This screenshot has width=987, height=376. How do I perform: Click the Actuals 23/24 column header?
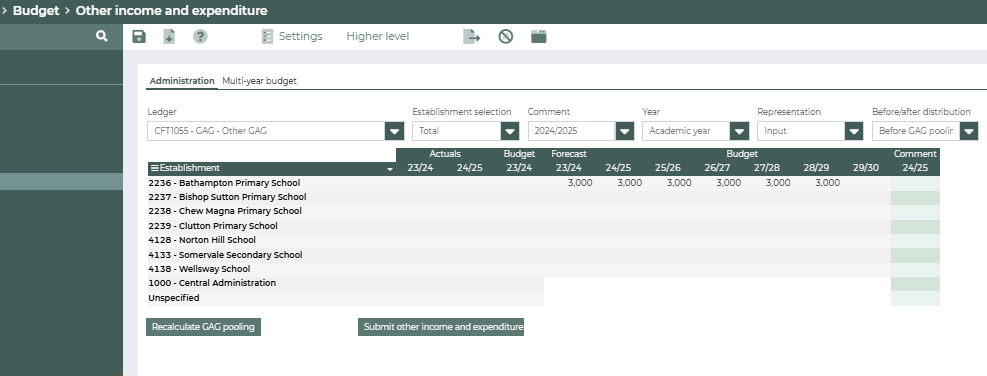(420, 168)
